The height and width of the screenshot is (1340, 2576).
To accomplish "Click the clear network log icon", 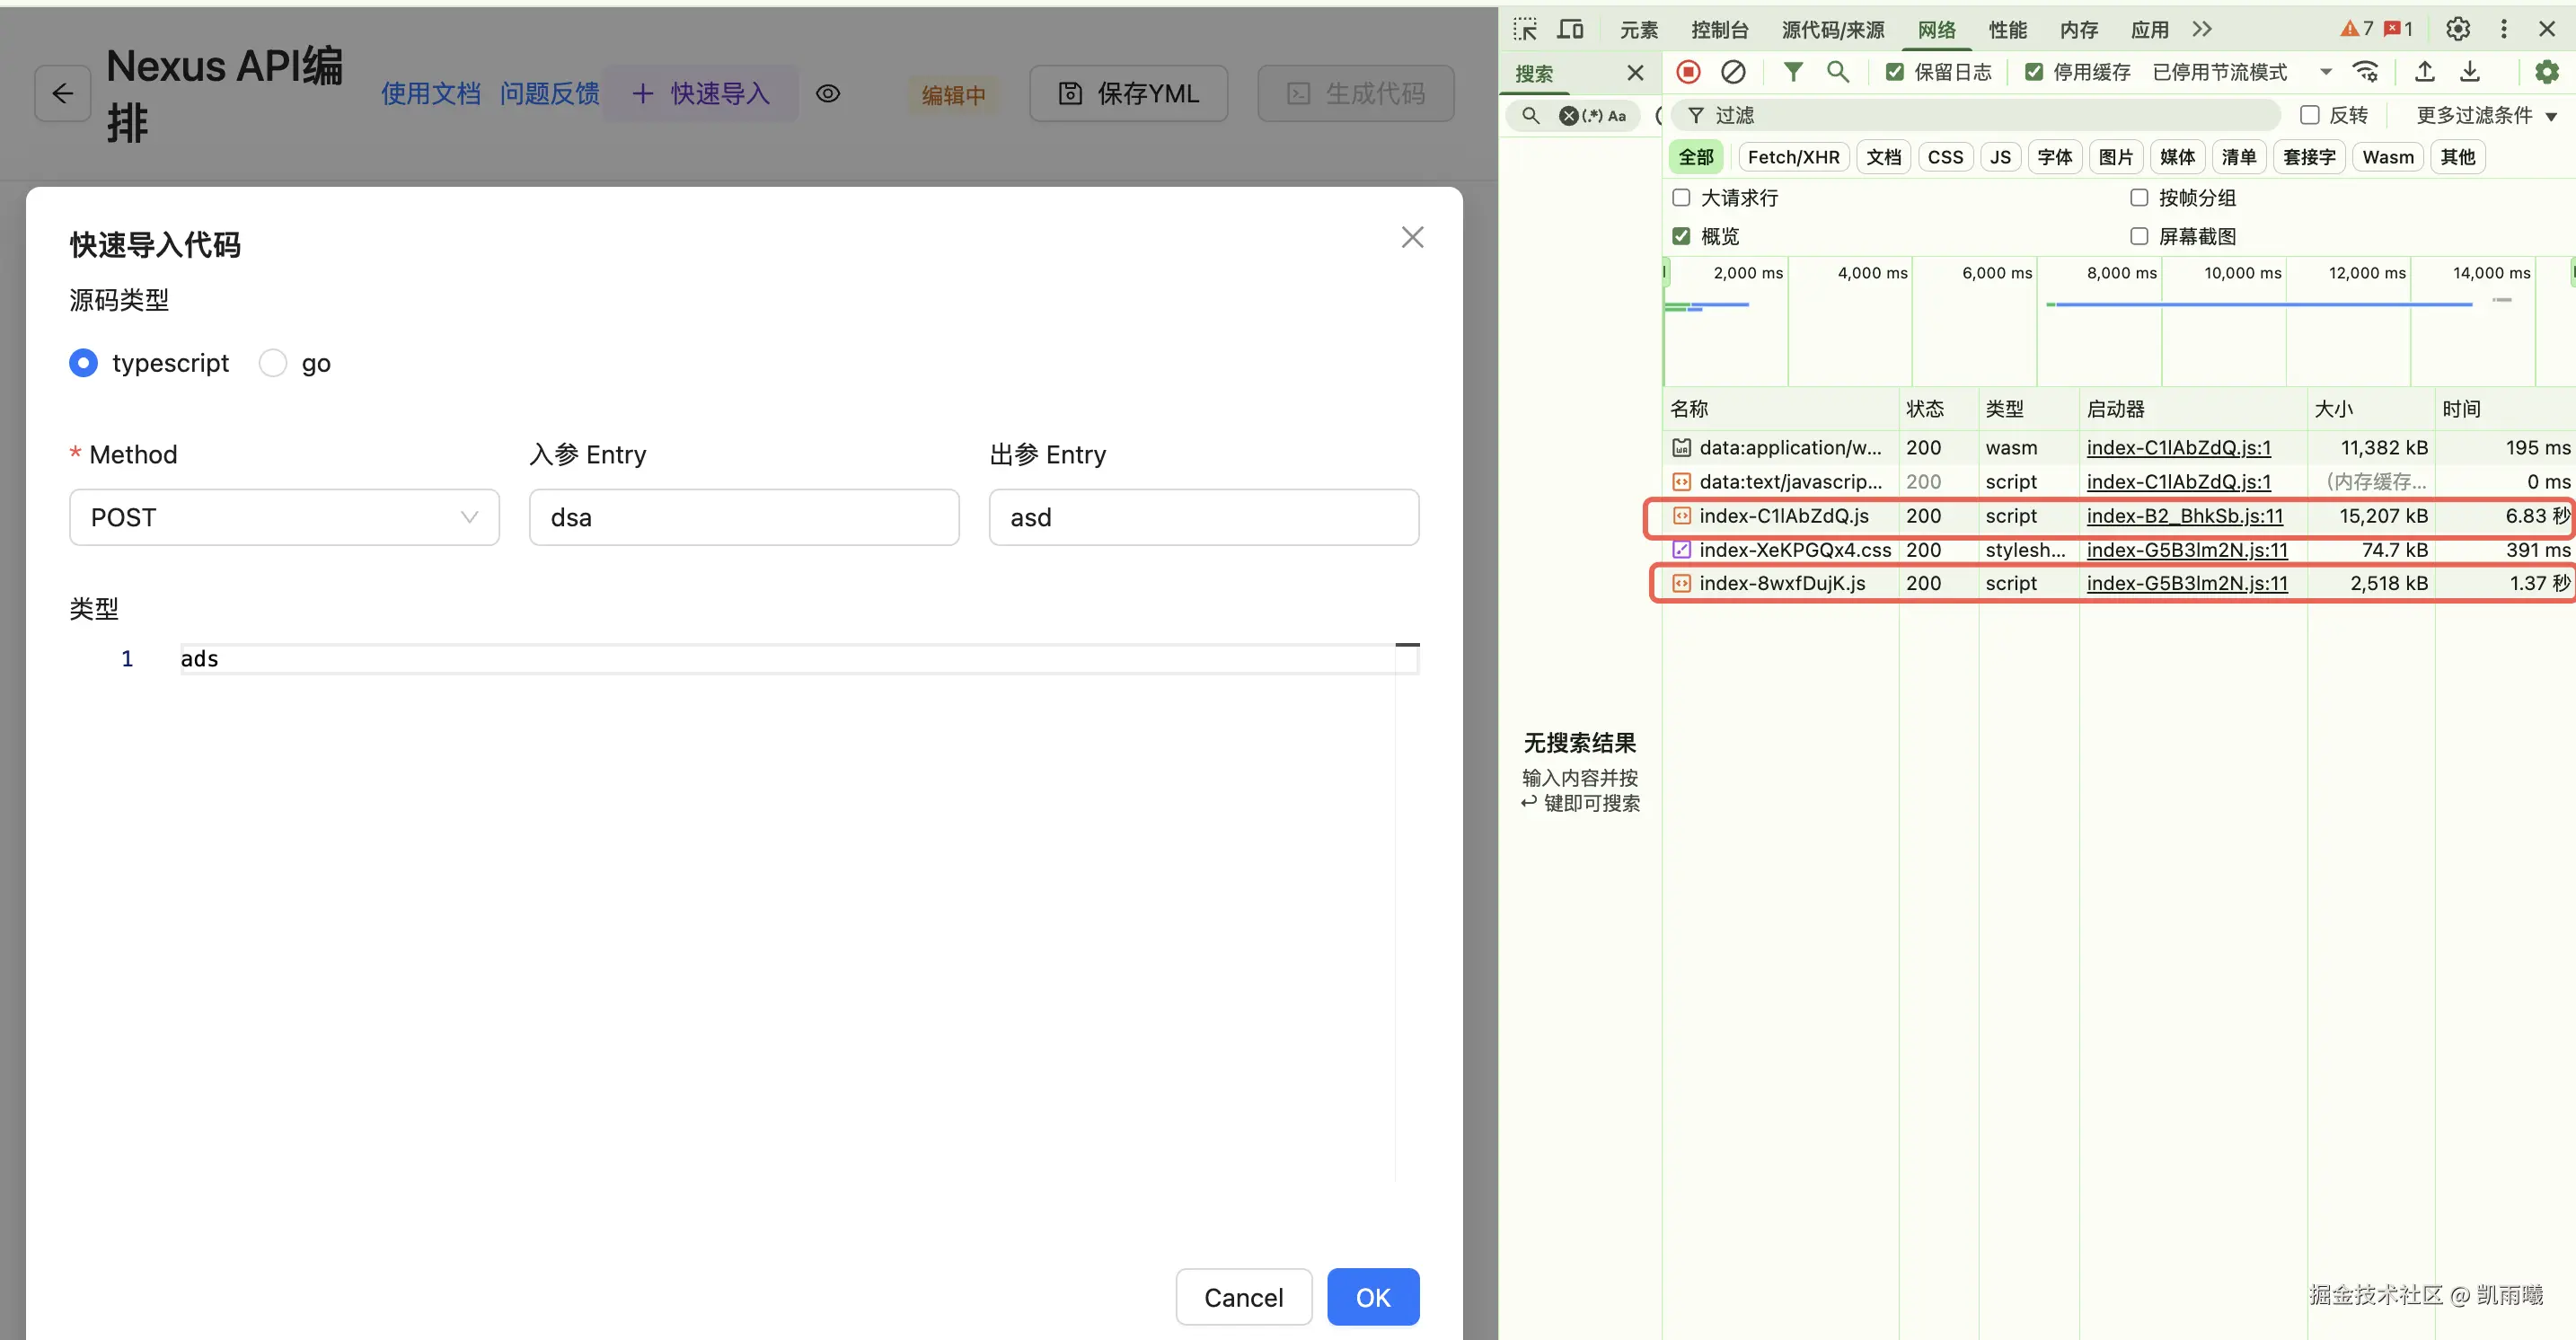I will point(1733,72).
